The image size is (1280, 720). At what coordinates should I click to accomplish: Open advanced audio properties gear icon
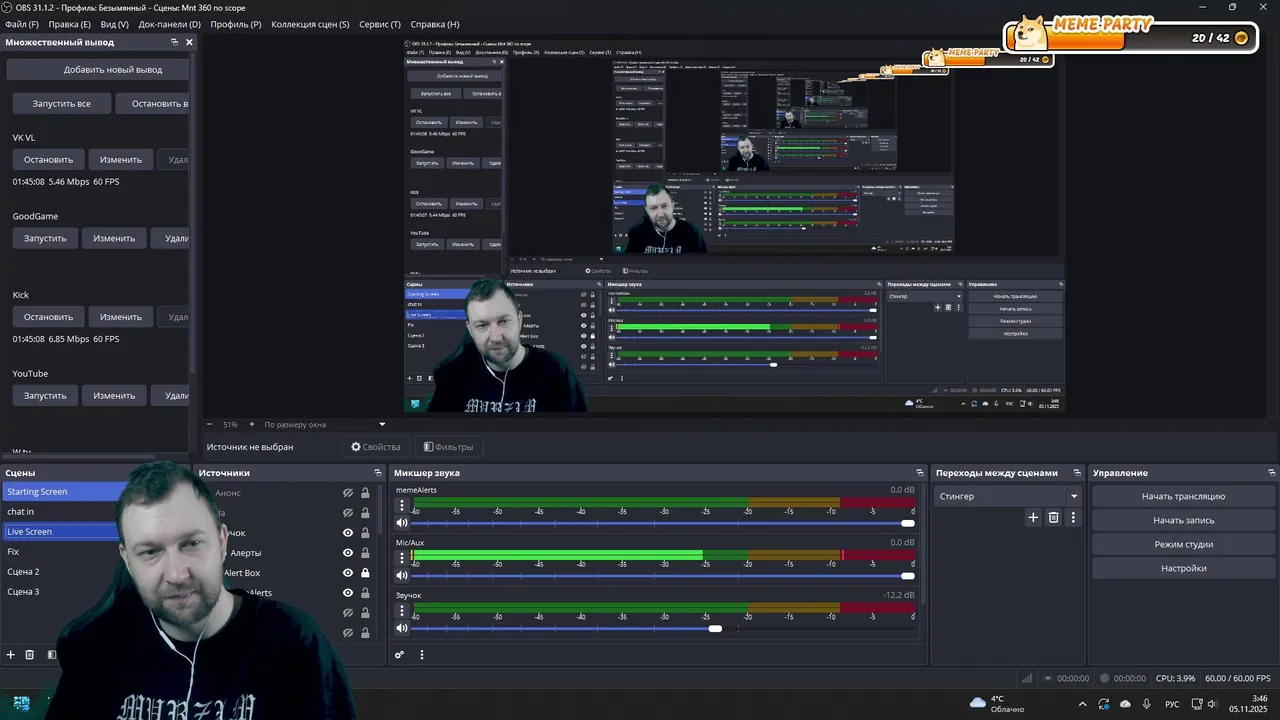pos(399,655)
